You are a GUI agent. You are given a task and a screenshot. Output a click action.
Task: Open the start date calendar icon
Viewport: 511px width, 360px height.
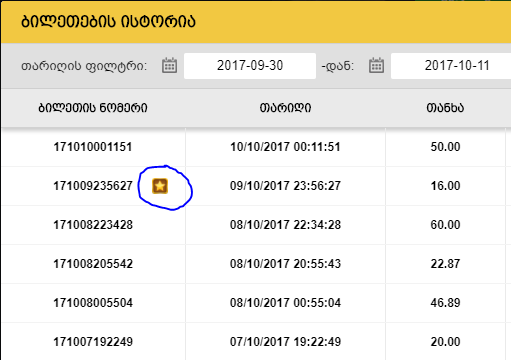point(169,65)
